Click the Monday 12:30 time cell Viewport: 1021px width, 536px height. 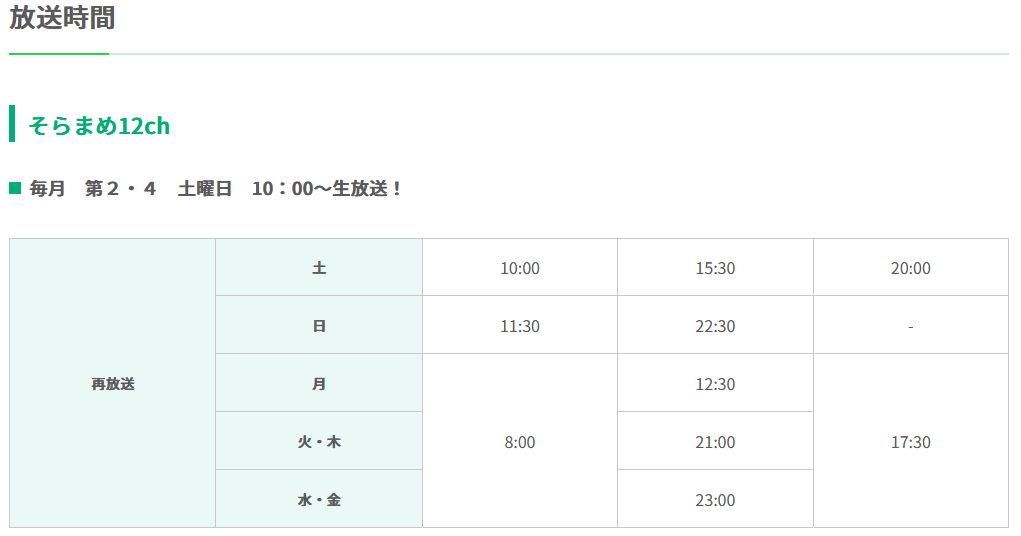(715, 383)
